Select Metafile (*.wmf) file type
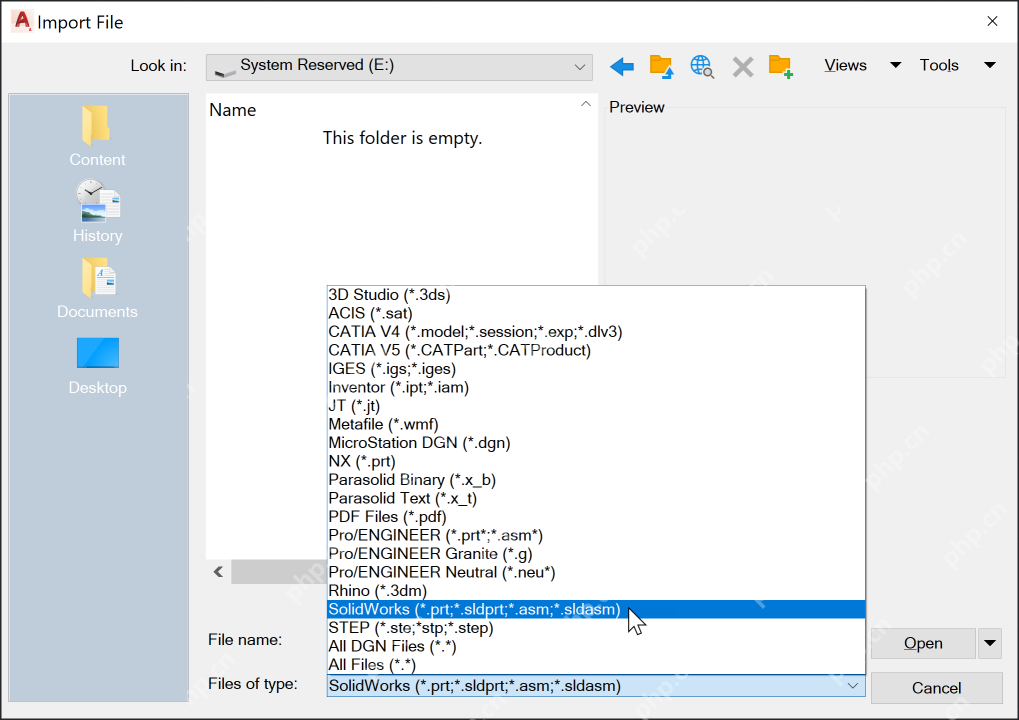Image resolution: width=1019 pixels, height=720 pixels. tap(596, 424)
